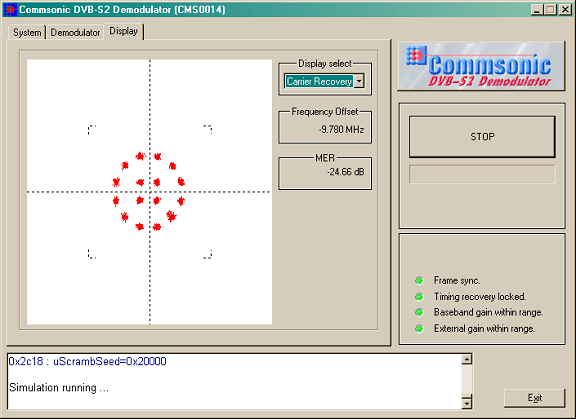Click the application icon in title bar
Viewport: 576px width, 419px height.
pos(10,9)
